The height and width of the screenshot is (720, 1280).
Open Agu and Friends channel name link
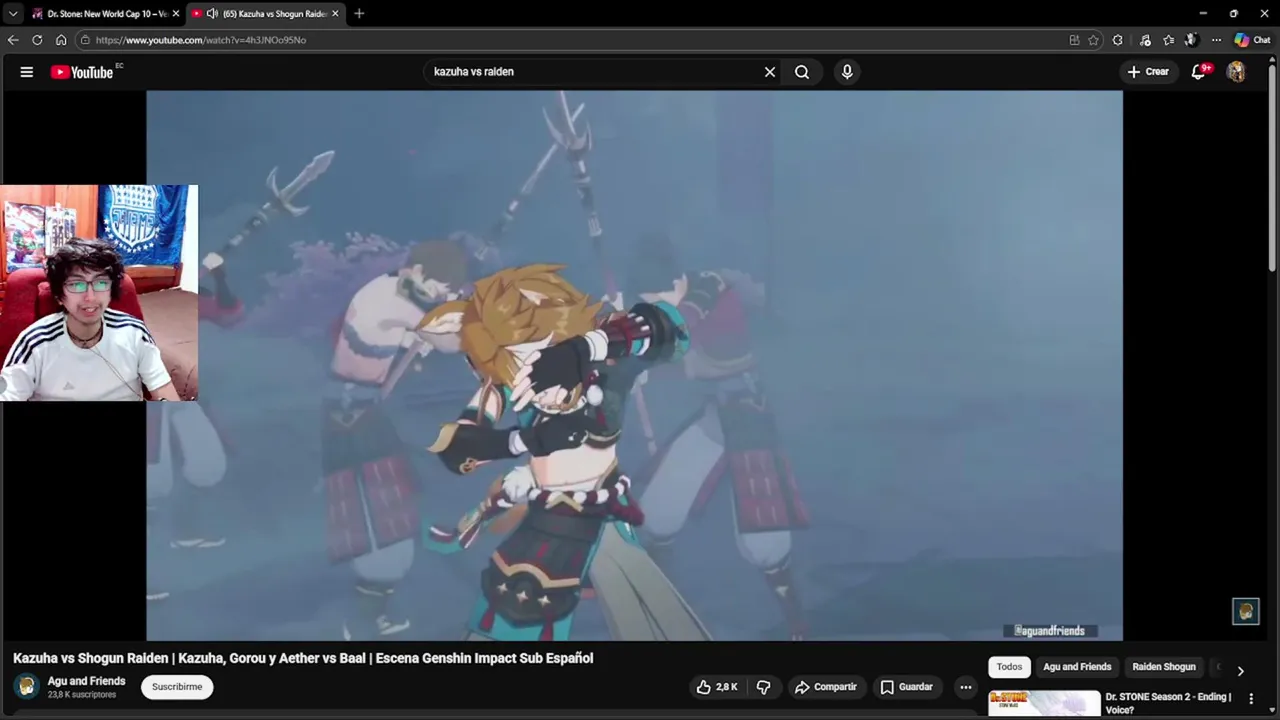click(87, 681)
